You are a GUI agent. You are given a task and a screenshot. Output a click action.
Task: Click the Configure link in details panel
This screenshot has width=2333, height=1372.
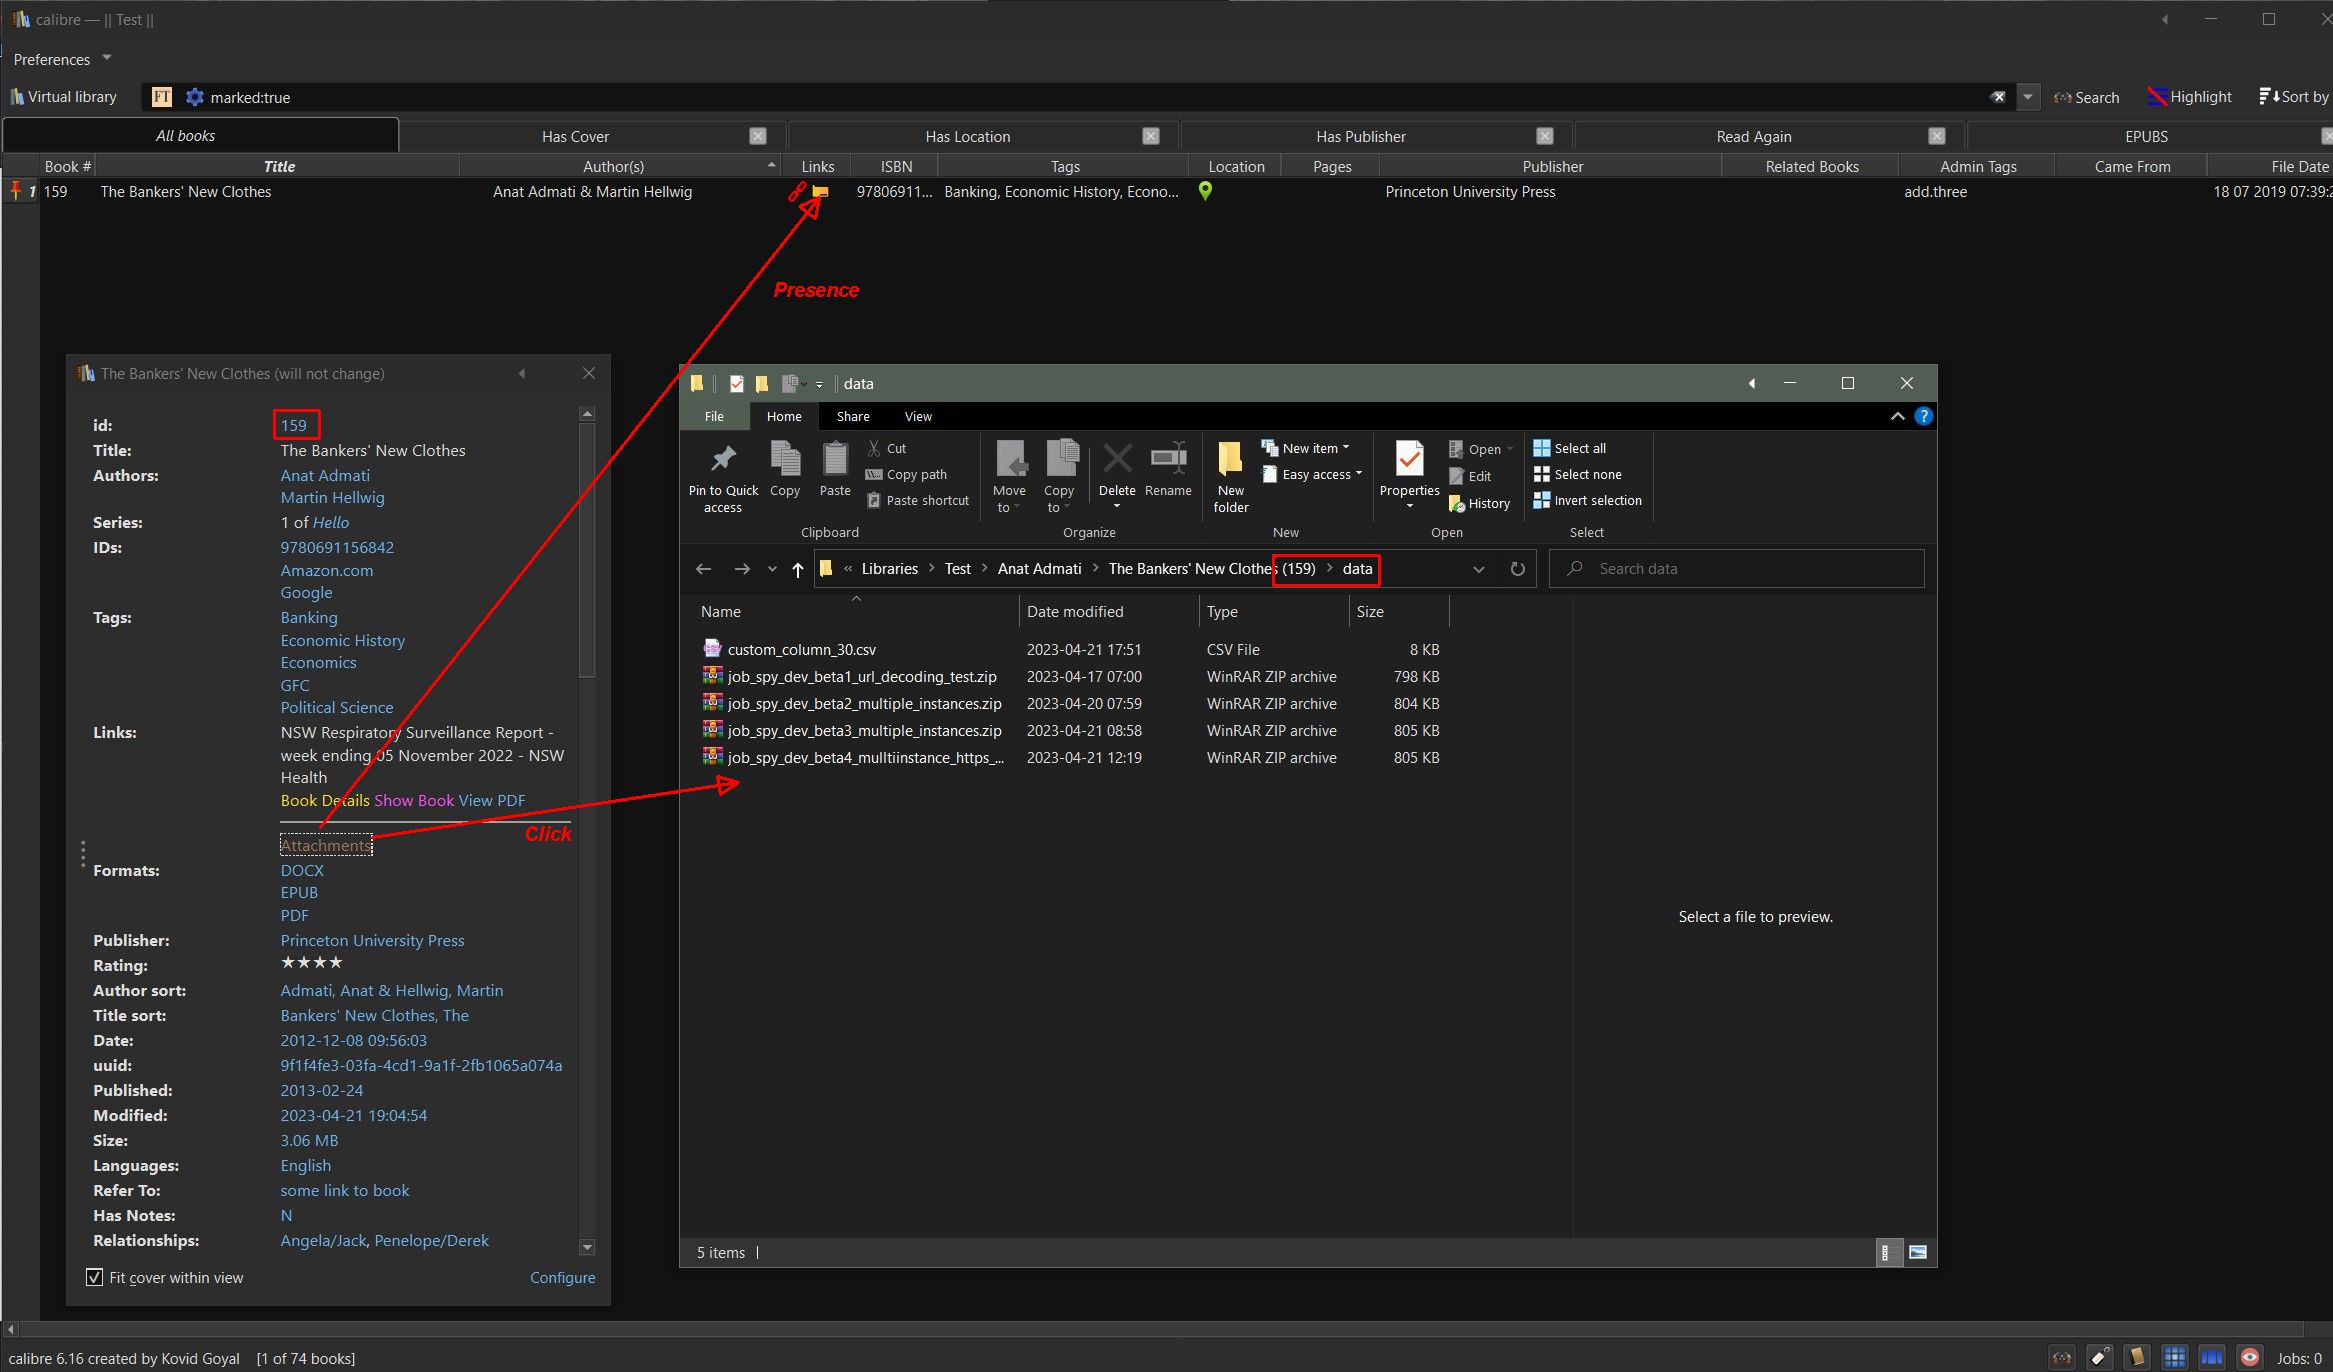pyautogui.click(x=562, y=1277)
